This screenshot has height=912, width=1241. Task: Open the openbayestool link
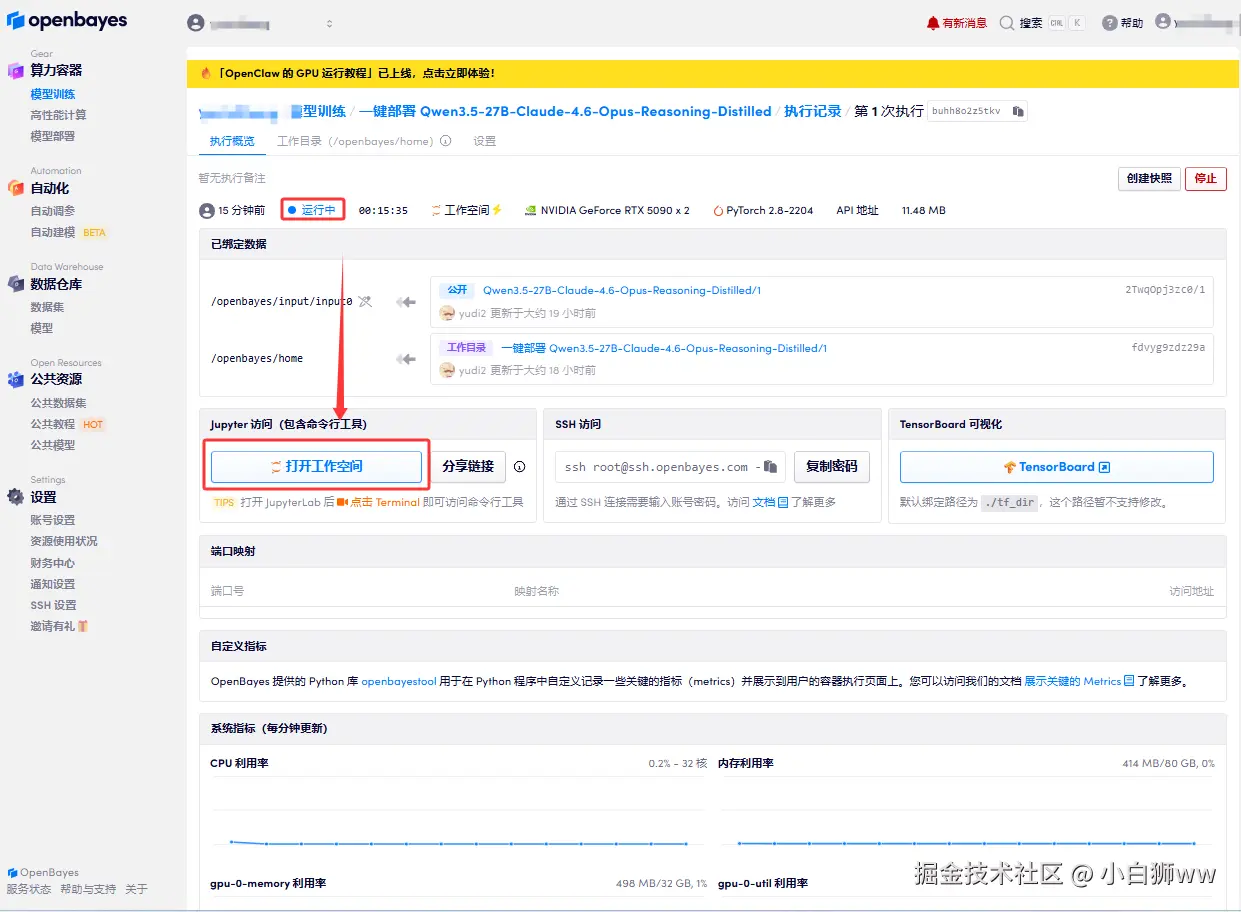pos(399,681)
